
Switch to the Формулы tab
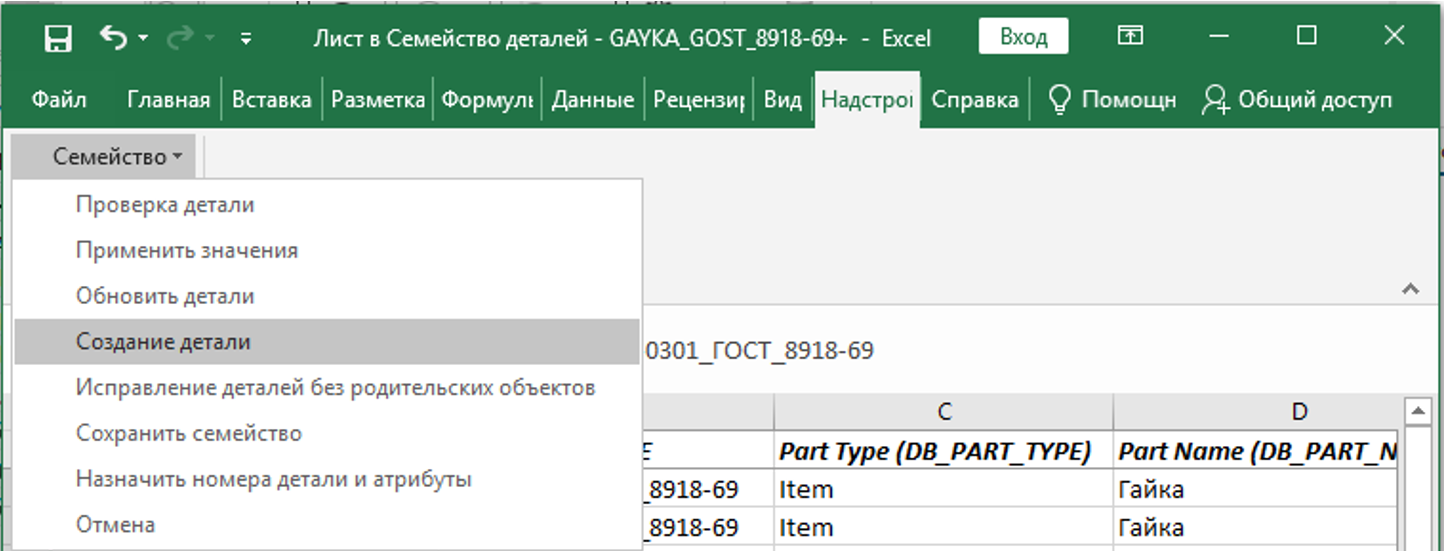tap(487, 100)
